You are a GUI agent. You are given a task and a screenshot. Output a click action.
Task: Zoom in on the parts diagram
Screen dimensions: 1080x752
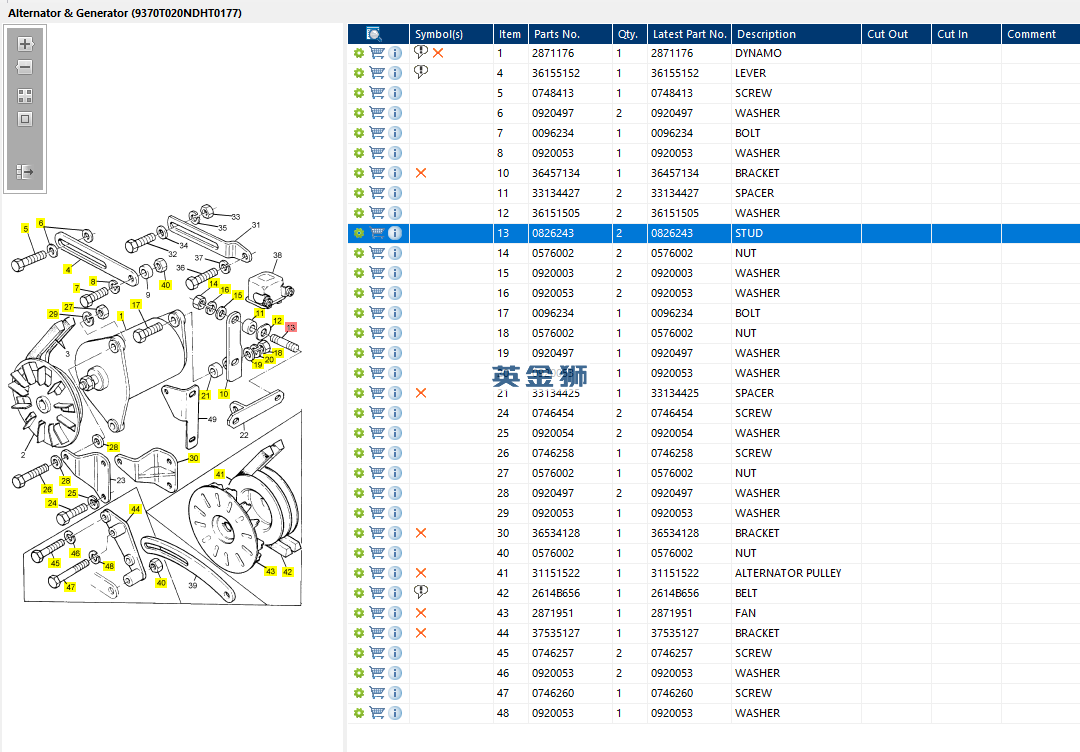[x=25, y=44]
